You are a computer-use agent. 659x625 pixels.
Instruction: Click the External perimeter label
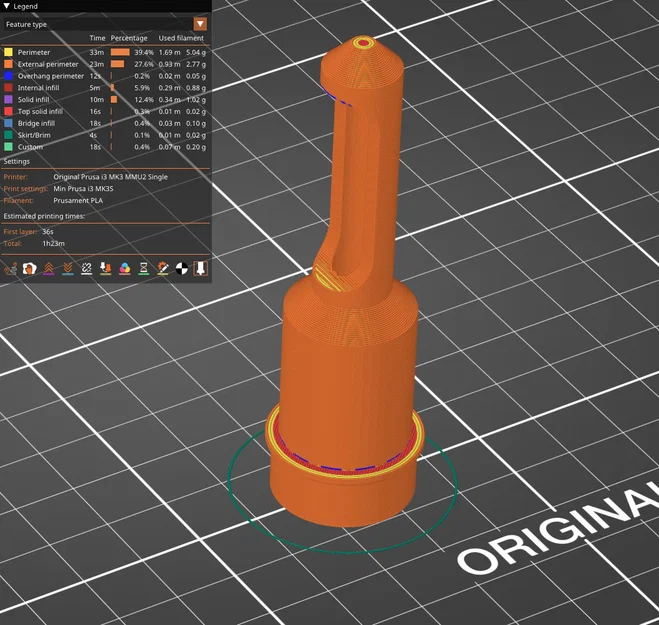coord(48,64)
